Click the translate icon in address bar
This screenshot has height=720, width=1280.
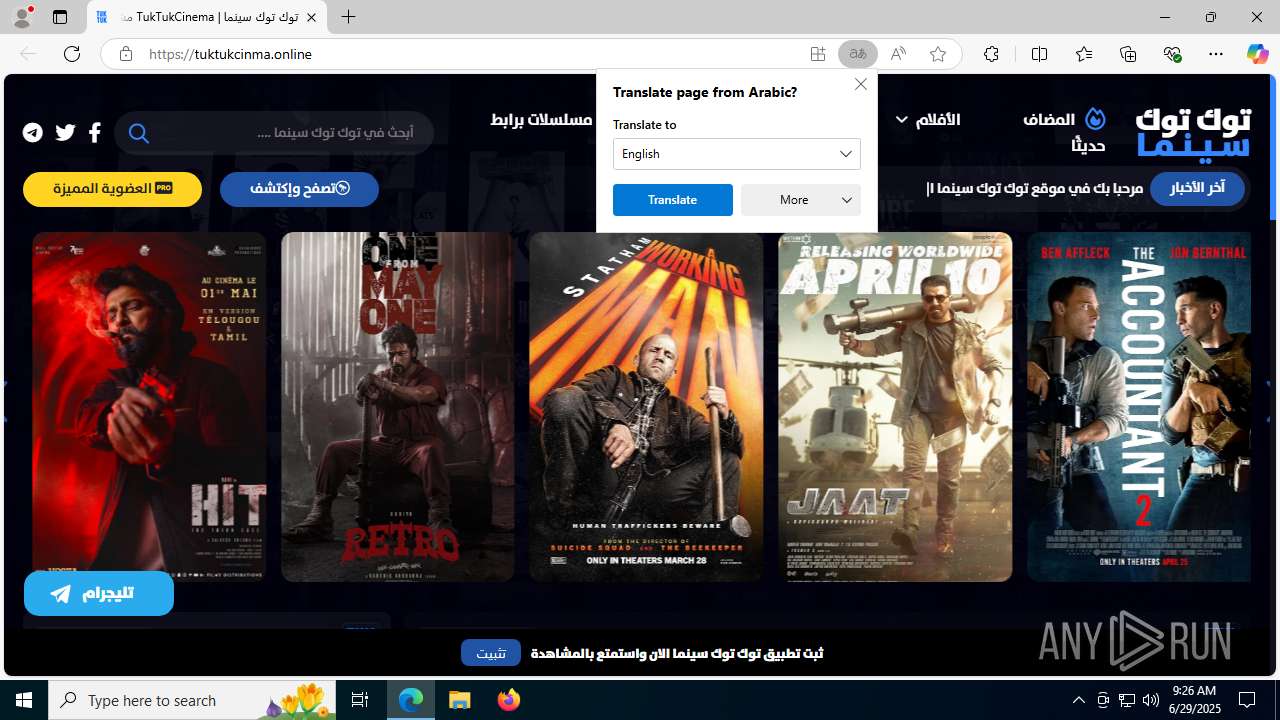point(857,54)
